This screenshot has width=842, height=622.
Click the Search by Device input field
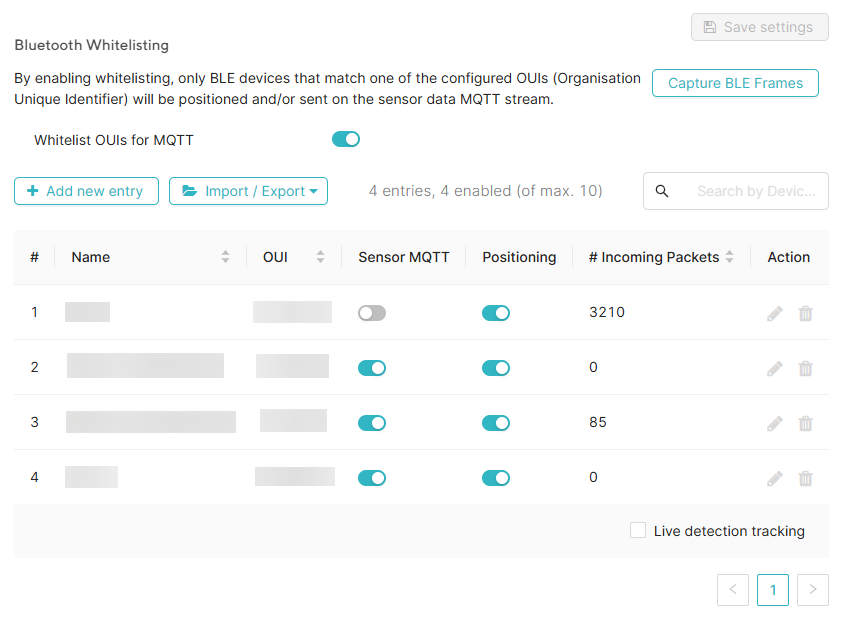pos(755,191)
